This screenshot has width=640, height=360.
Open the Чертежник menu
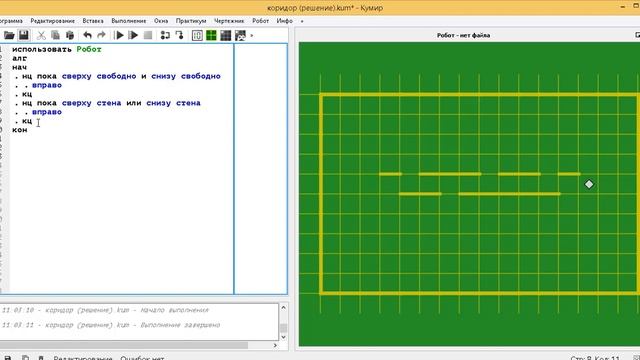point(229,21)
